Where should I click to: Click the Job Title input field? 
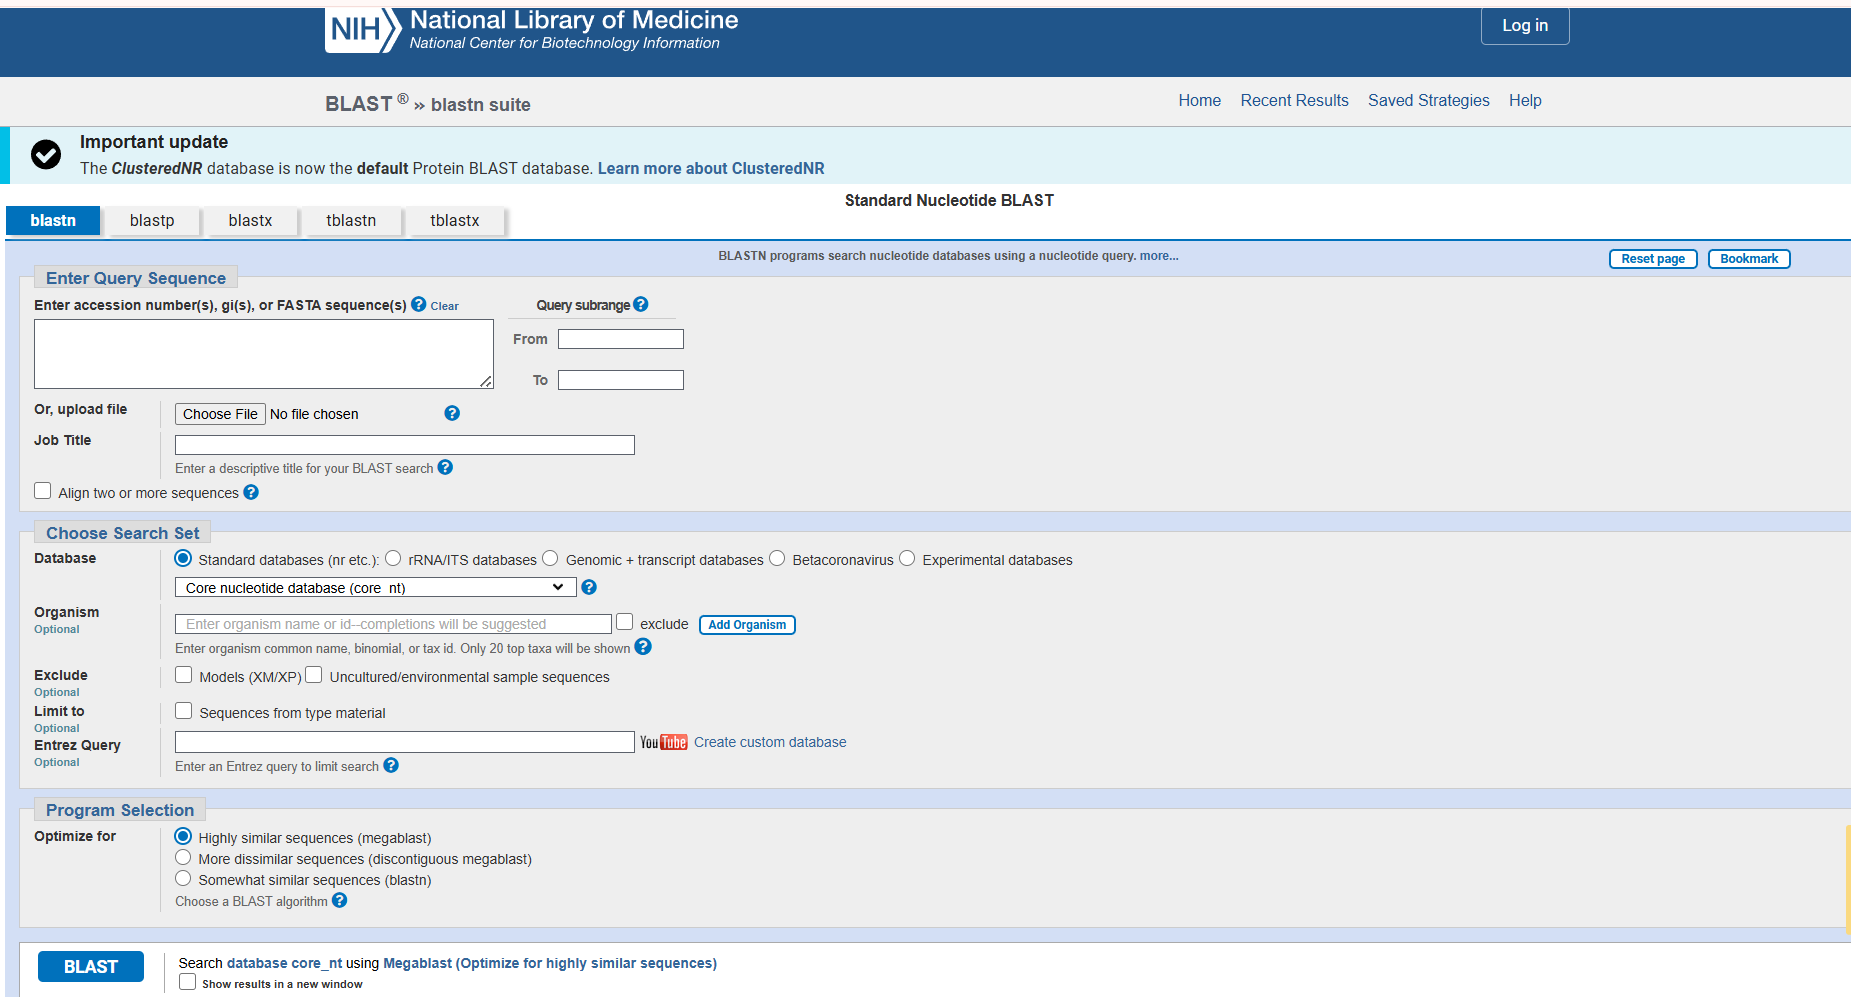[x=405, y=445]
